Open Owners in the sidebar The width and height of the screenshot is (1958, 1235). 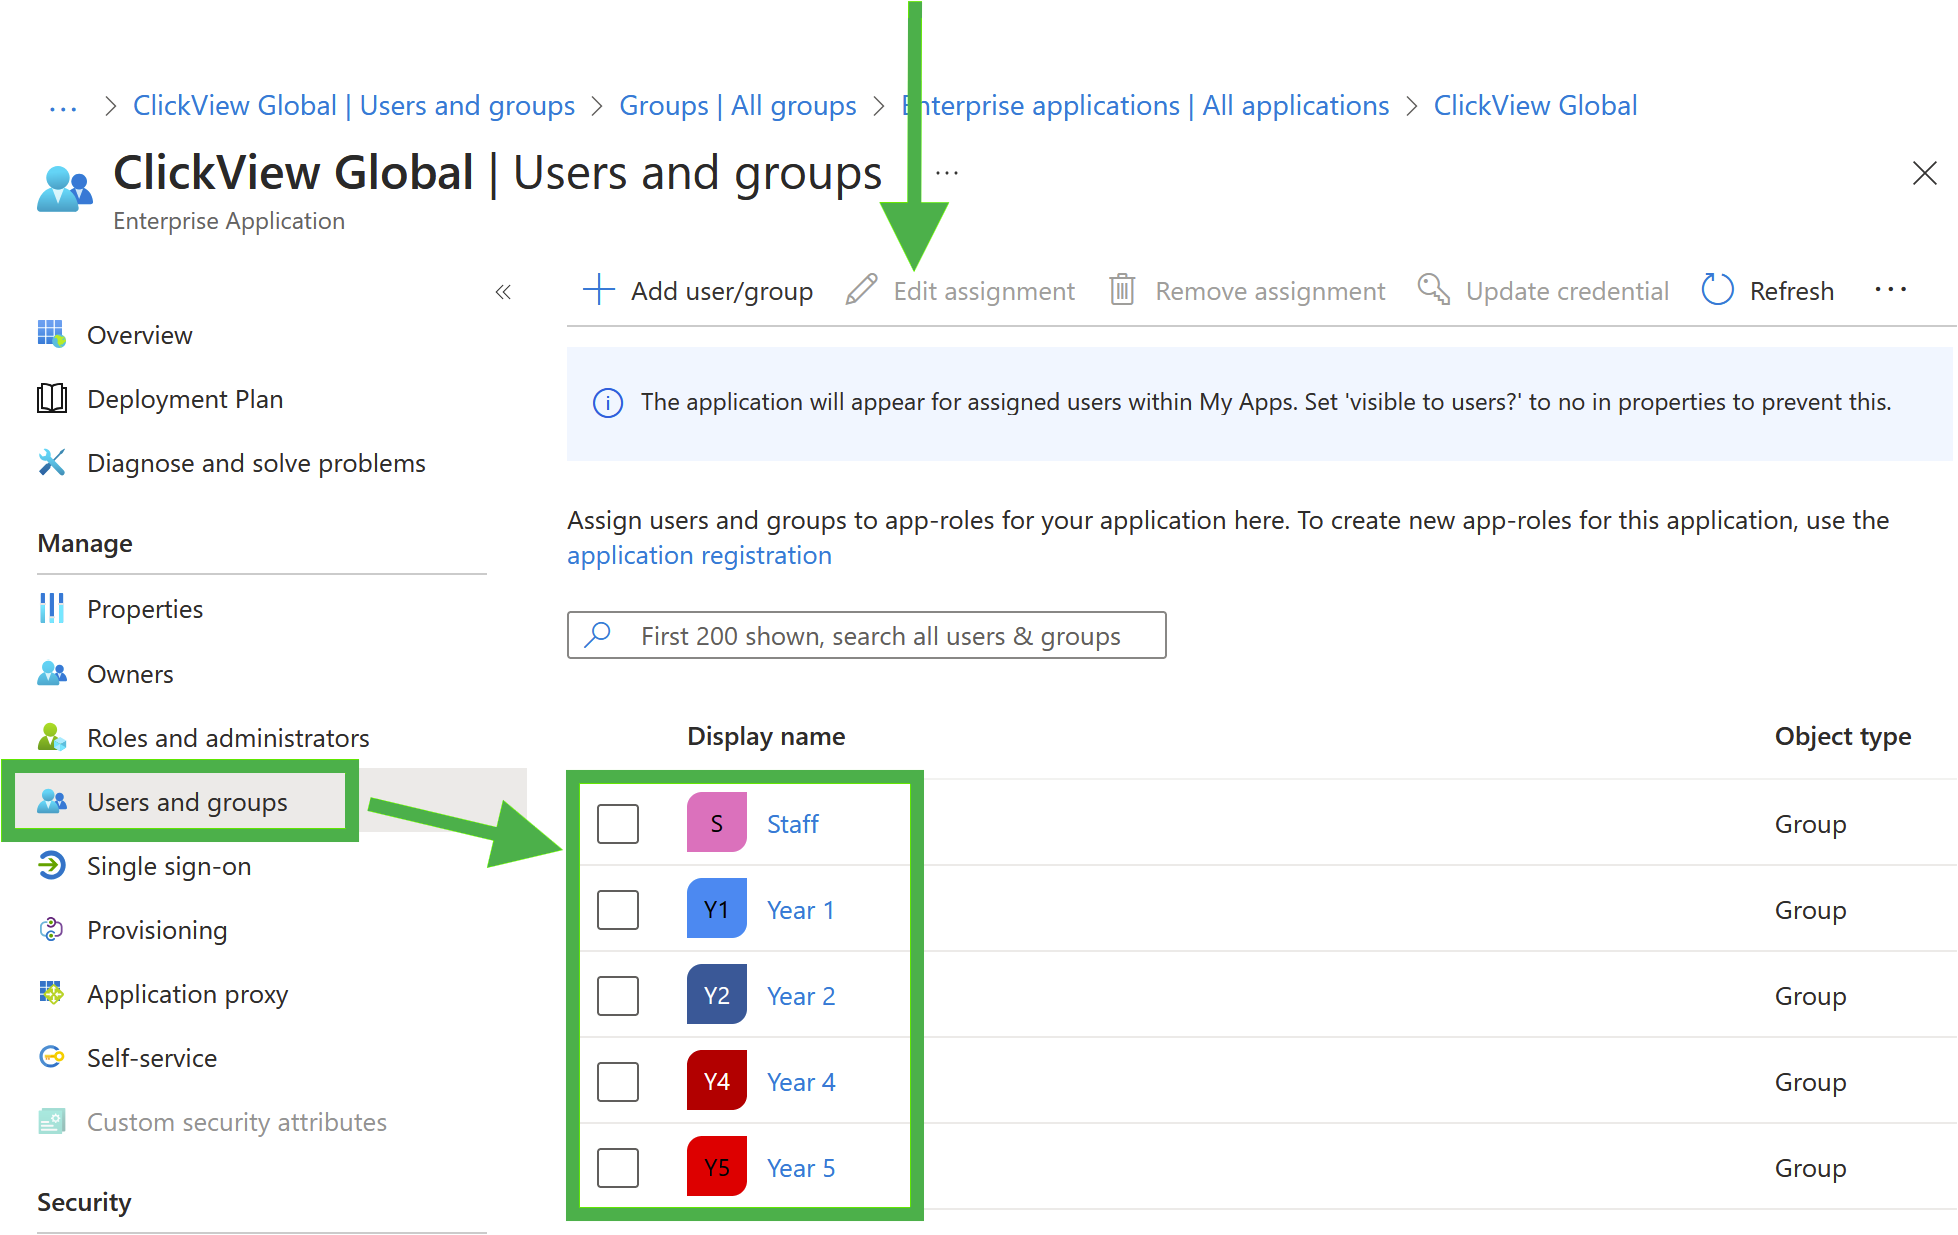pos(130,674)
